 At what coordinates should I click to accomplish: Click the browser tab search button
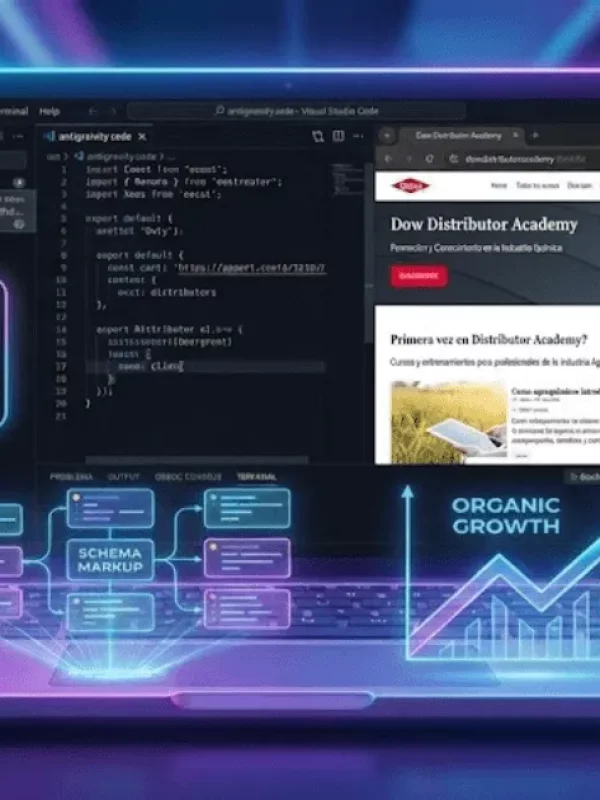387,136
